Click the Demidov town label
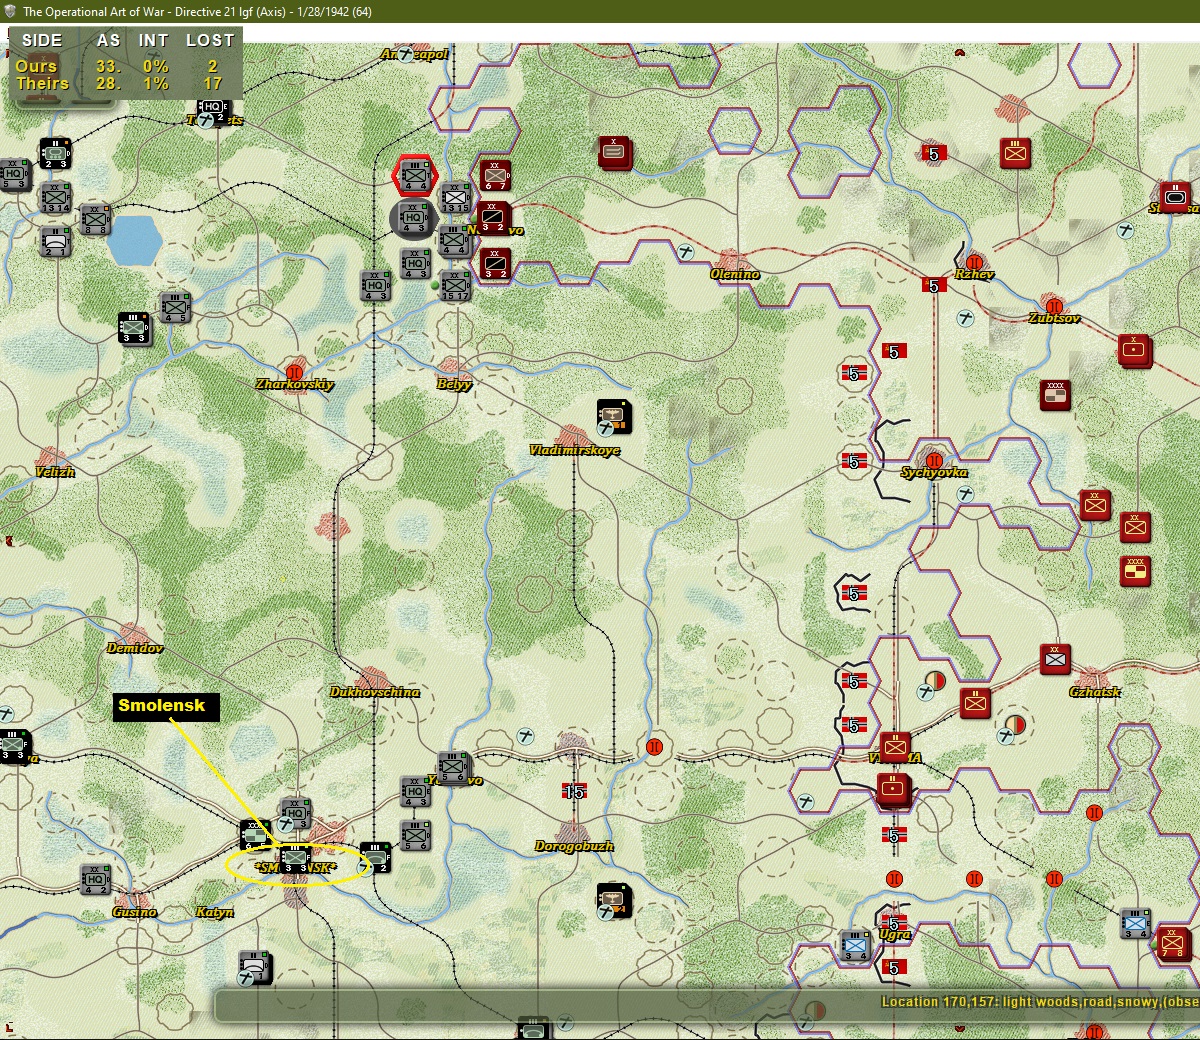The width and height of the screenshot is (1200, 1040). click(x=135, y=648)
